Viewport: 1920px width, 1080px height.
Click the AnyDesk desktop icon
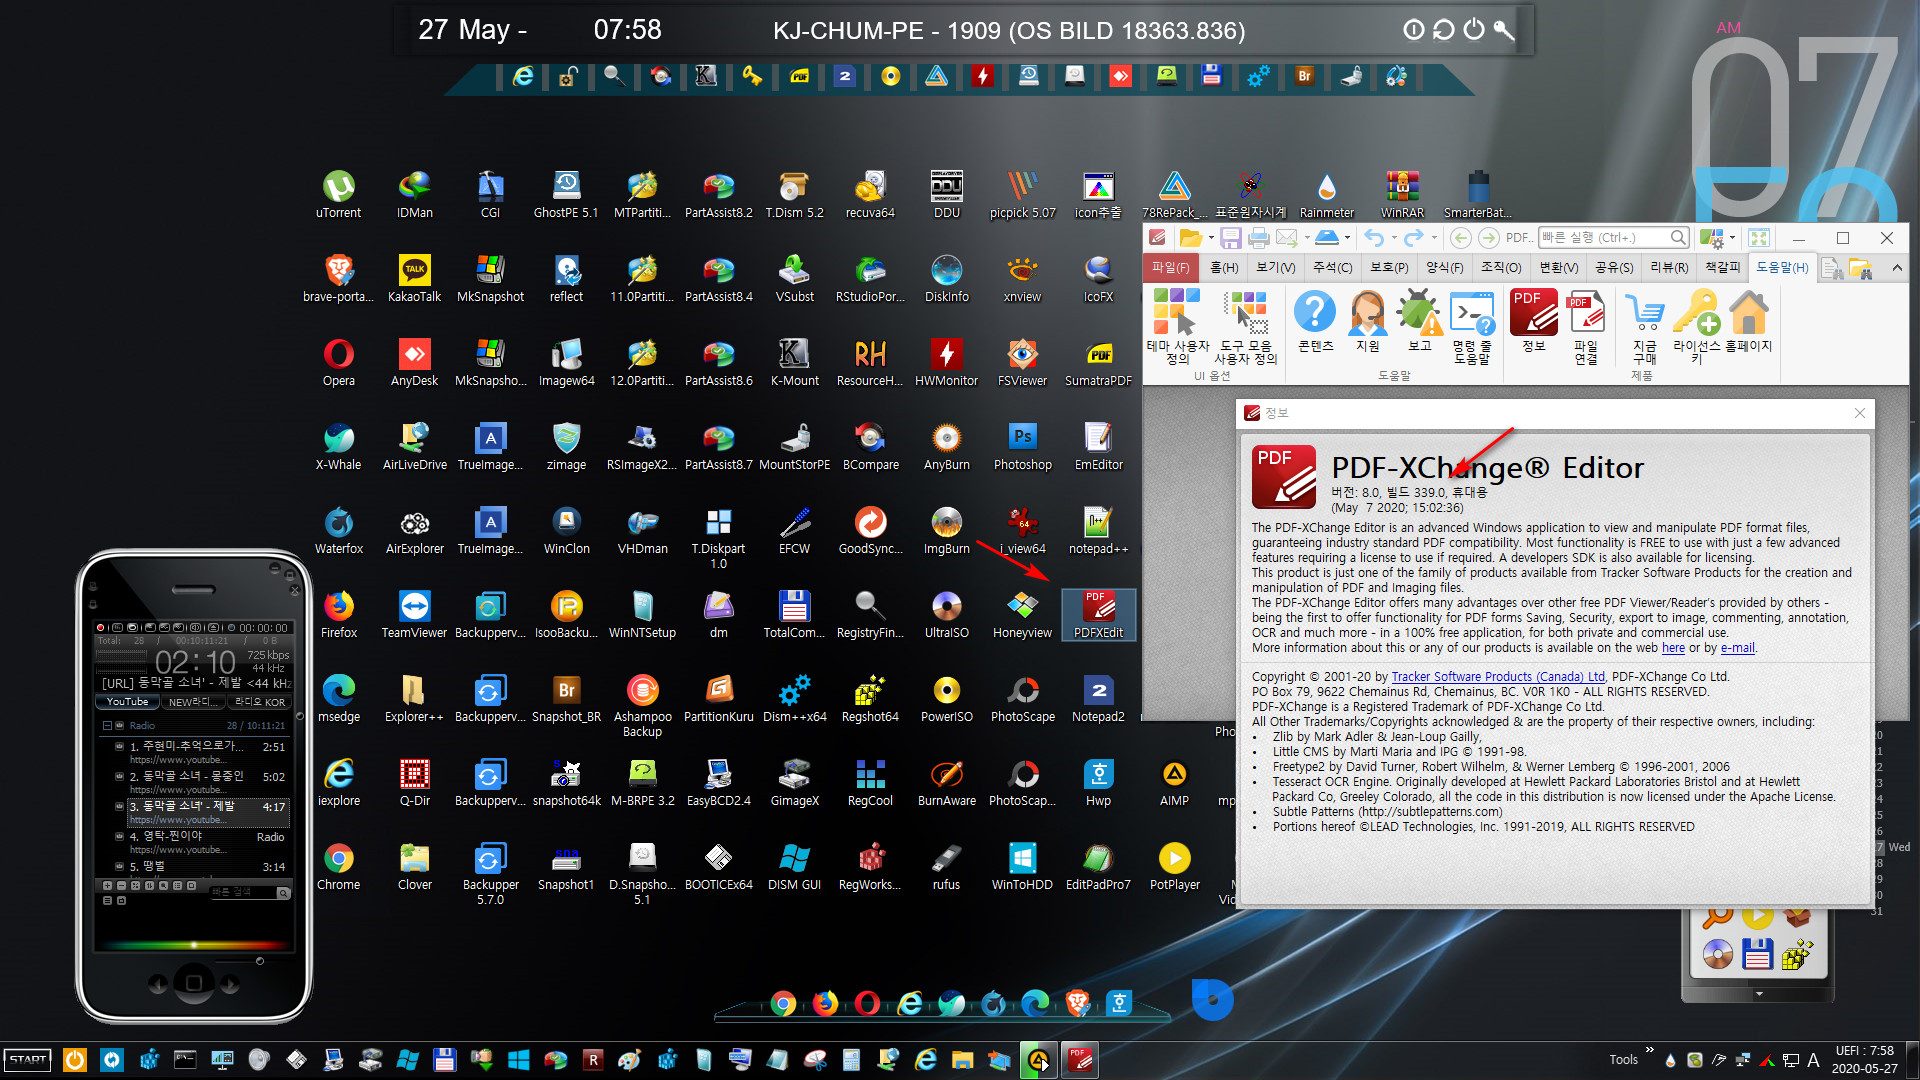[414, 362]
